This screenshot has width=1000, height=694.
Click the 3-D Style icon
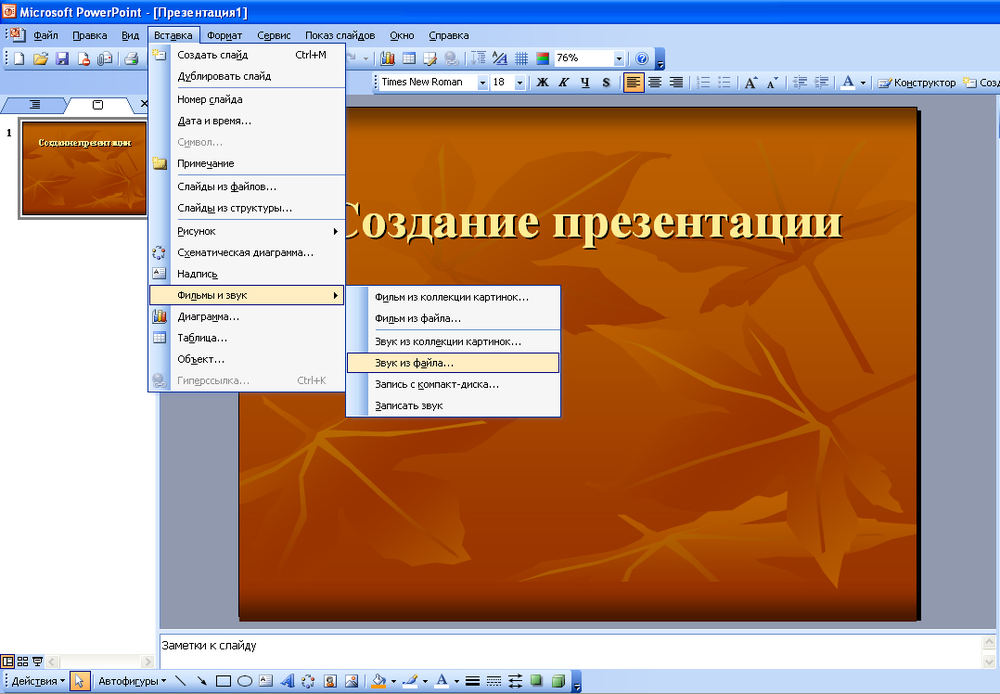tap(559, 681)
